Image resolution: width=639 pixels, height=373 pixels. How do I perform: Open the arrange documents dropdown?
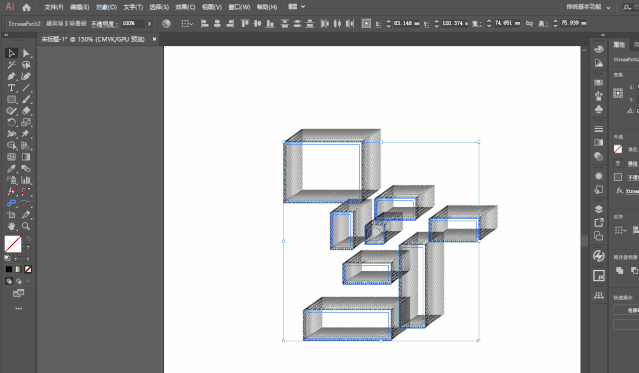pyautogui.click(x=297, y=7)
